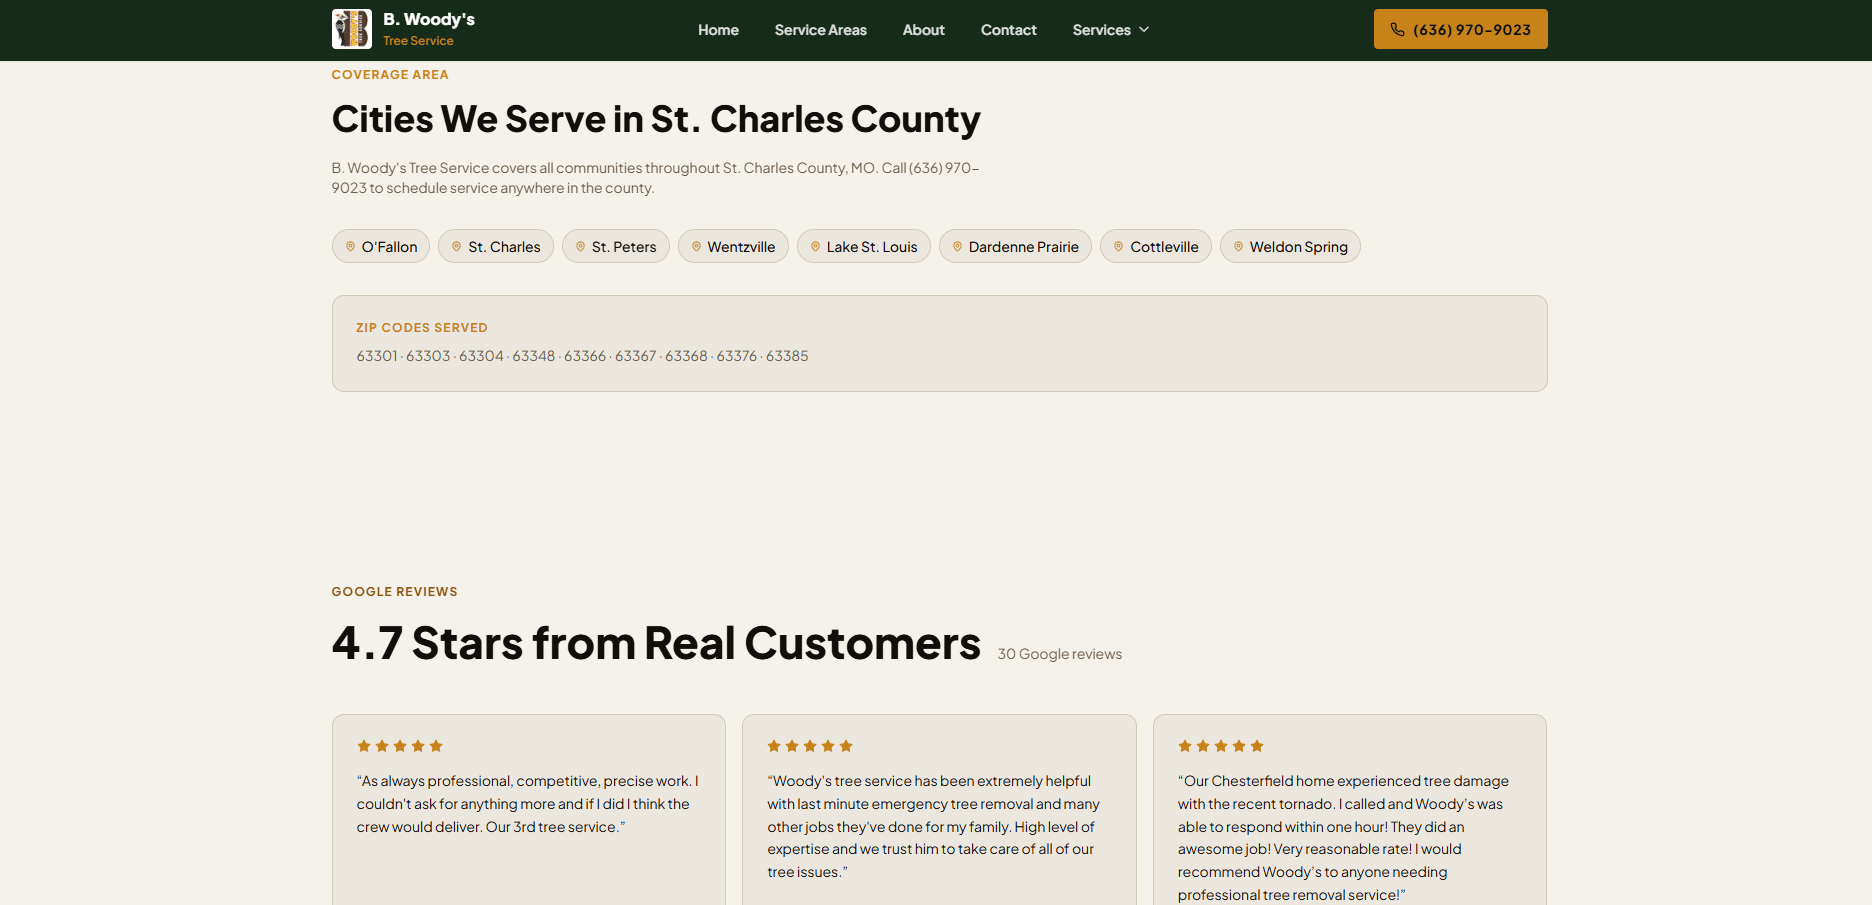This screenshot has height=905, width=1872.
Task: Click the 'ZIP CODES SERVED' label
Action: click(x=422, y=328)
